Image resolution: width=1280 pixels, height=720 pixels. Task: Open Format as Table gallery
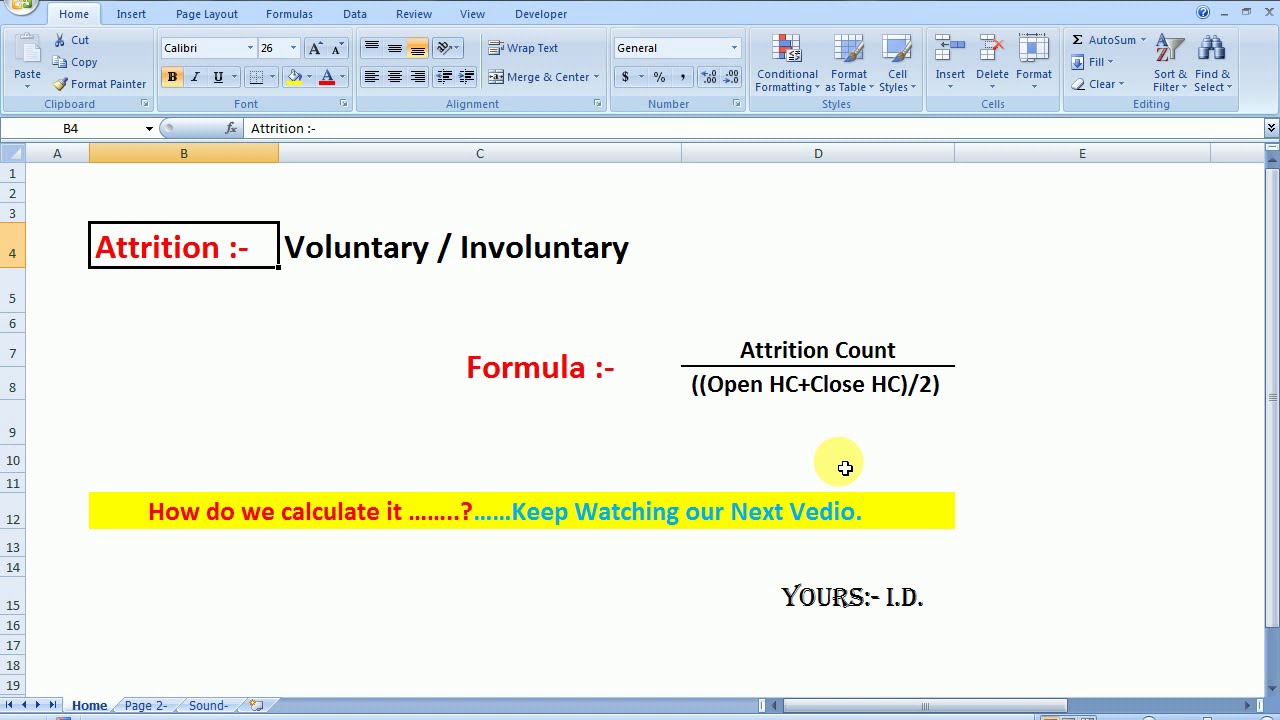(849, 64)
